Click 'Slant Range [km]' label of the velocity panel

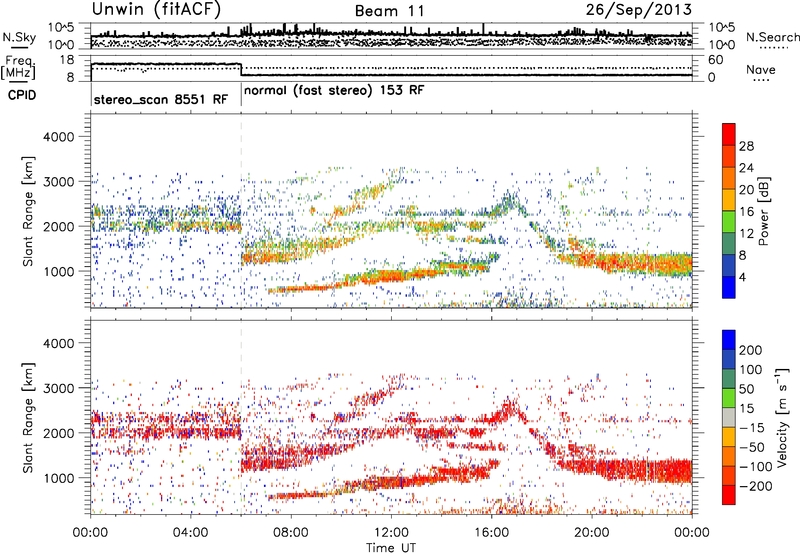coord(28,417)
